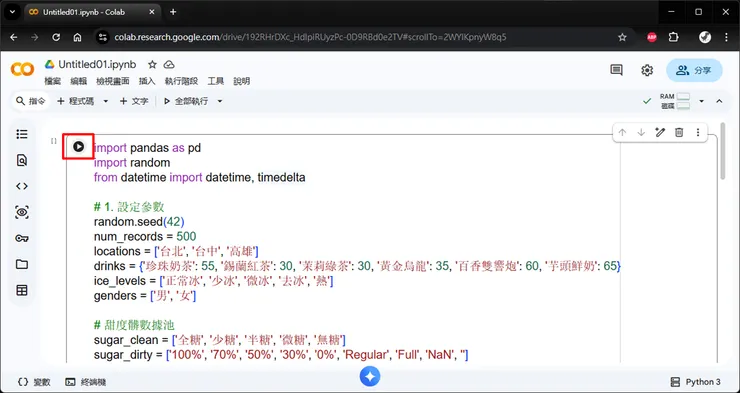Open the browser profile avatar
740x393 pixels.
(x=705, y=37)
